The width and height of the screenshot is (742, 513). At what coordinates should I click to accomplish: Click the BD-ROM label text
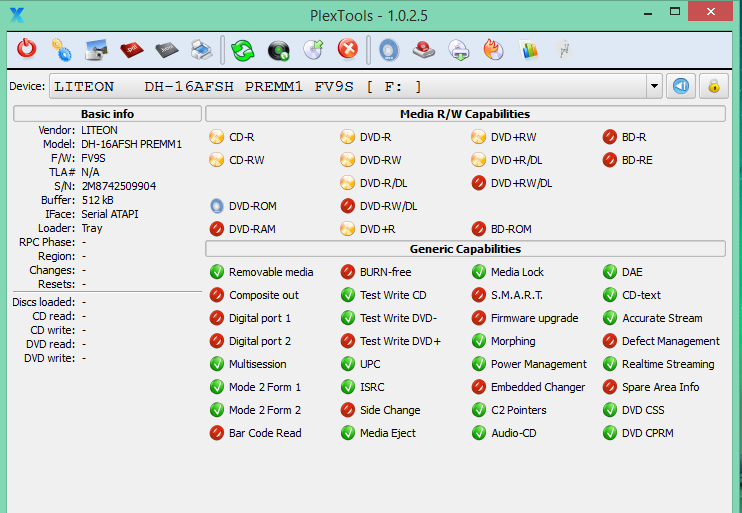(511, 229)
